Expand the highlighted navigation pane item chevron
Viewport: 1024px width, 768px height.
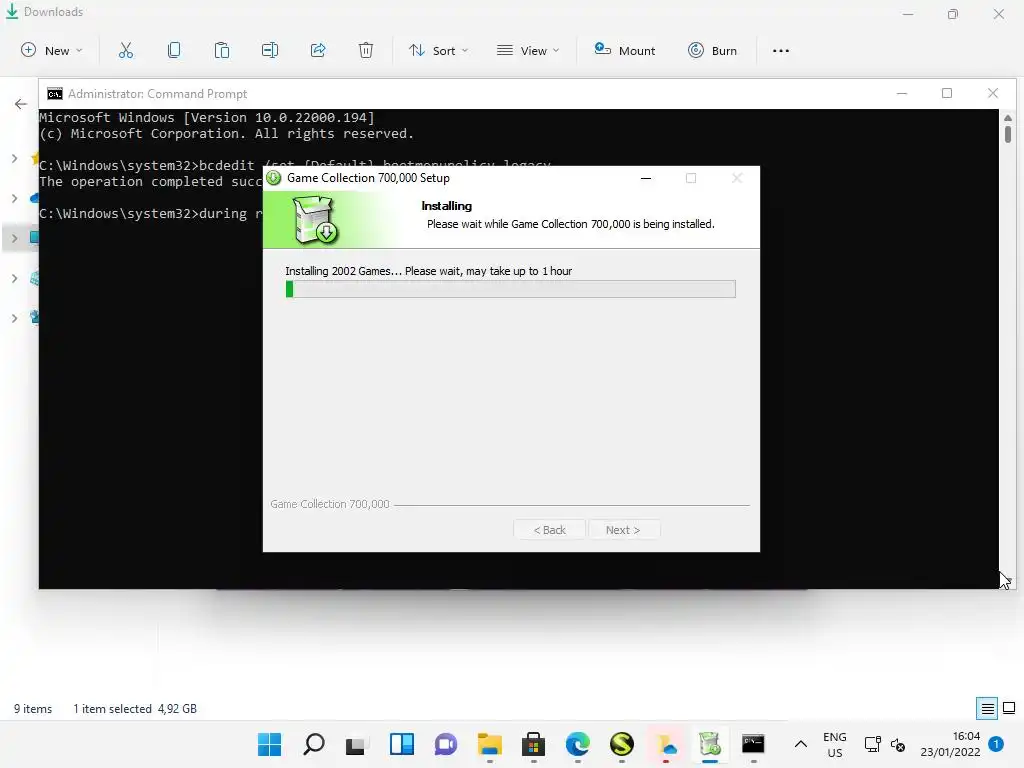pos(14,238)
